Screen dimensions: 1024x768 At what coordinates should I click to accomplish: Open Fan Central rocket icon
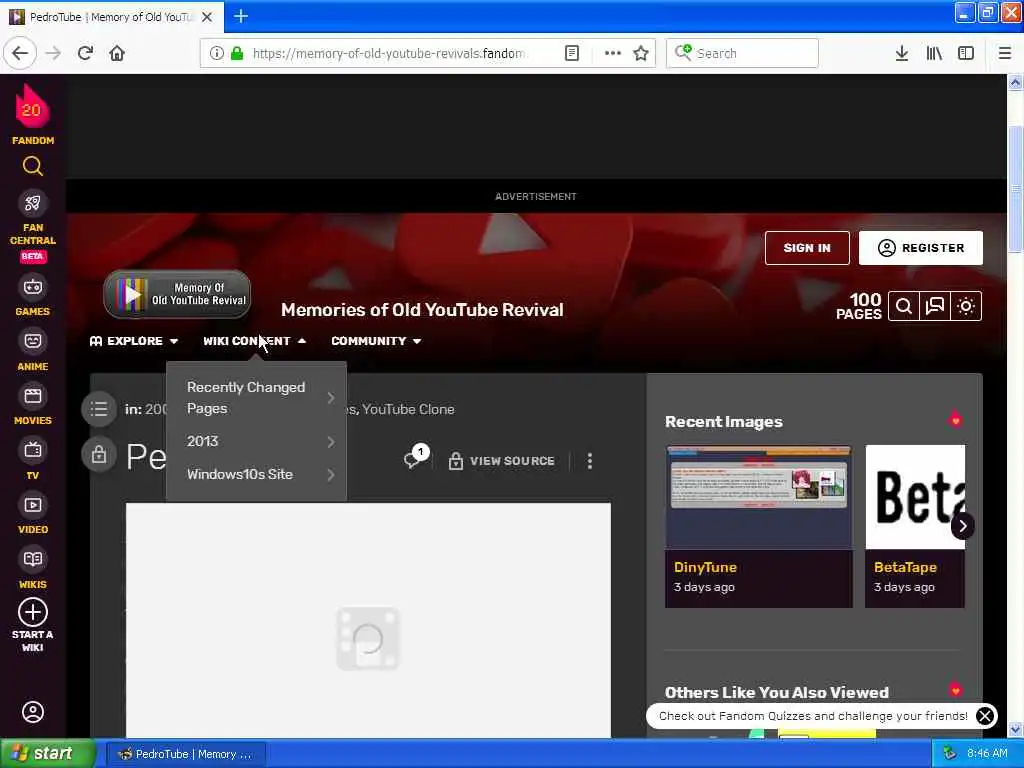[x=33, y=204]
